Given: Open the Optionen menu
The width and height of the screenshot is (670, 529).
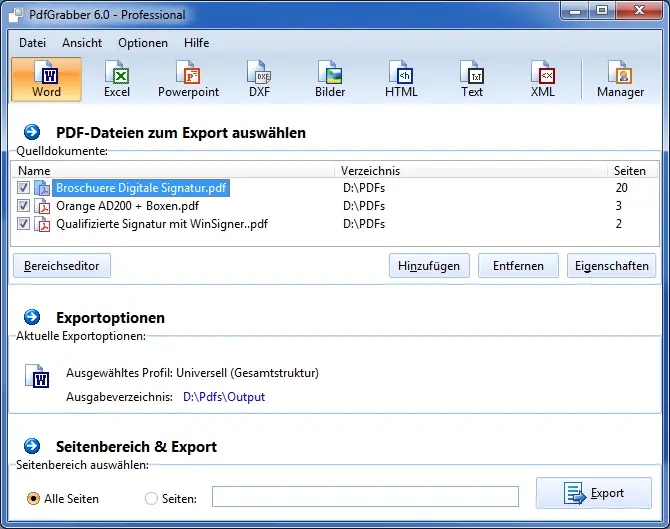Looking at the screenshot, I should tap(143, 43).
